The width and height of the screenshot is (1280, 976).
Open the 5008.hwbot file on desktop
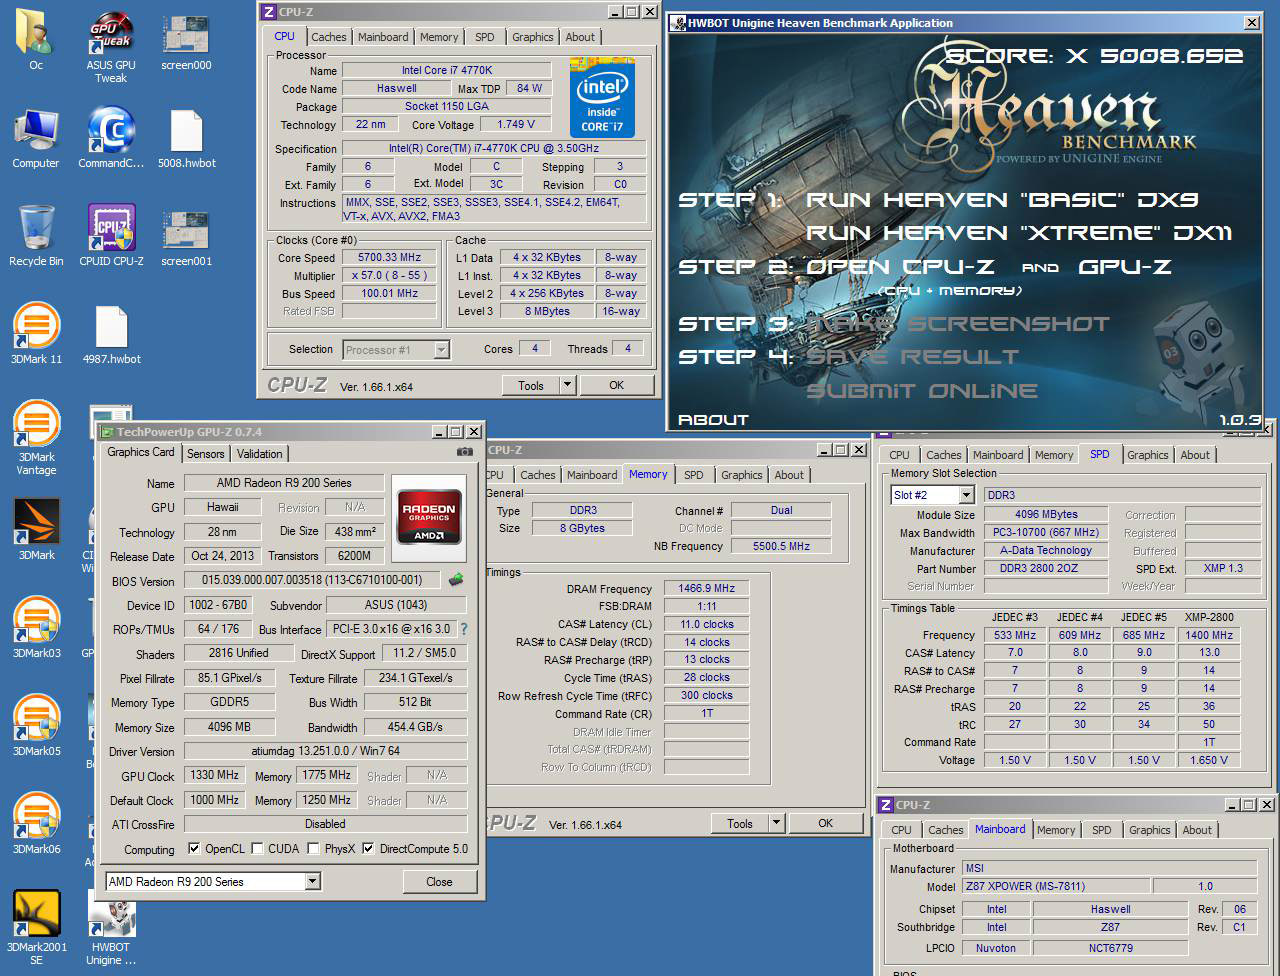pyautogui.click(x=186, y=132)
